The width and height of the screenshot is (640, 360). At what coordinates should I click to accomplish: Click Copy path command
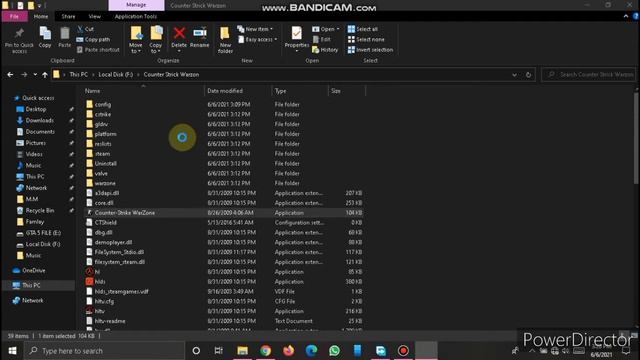point(93,40)
